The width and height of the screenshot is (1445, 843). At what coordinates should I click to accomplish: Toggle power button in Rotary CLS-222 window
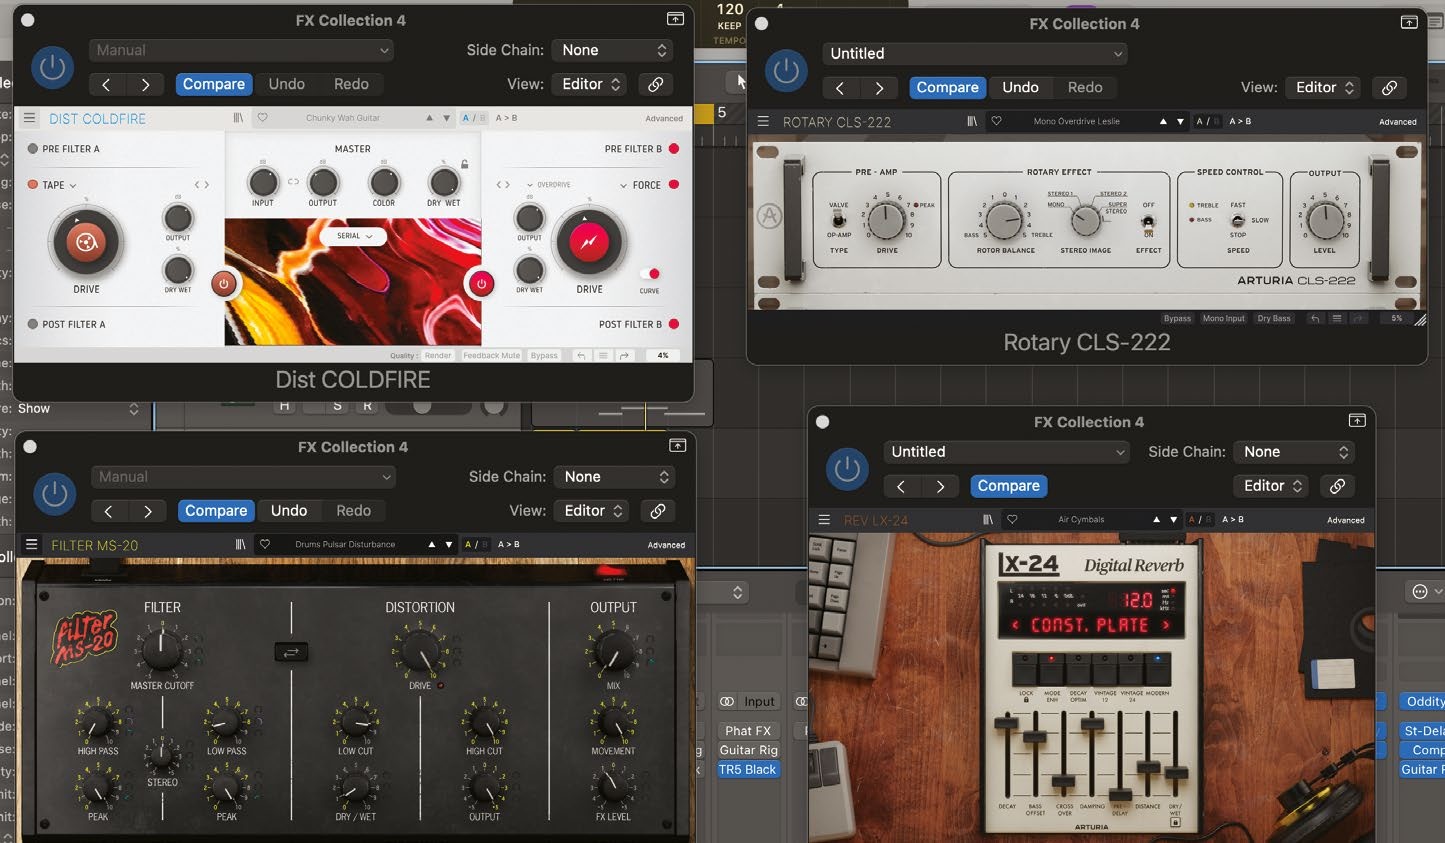(x=786, y=70)
